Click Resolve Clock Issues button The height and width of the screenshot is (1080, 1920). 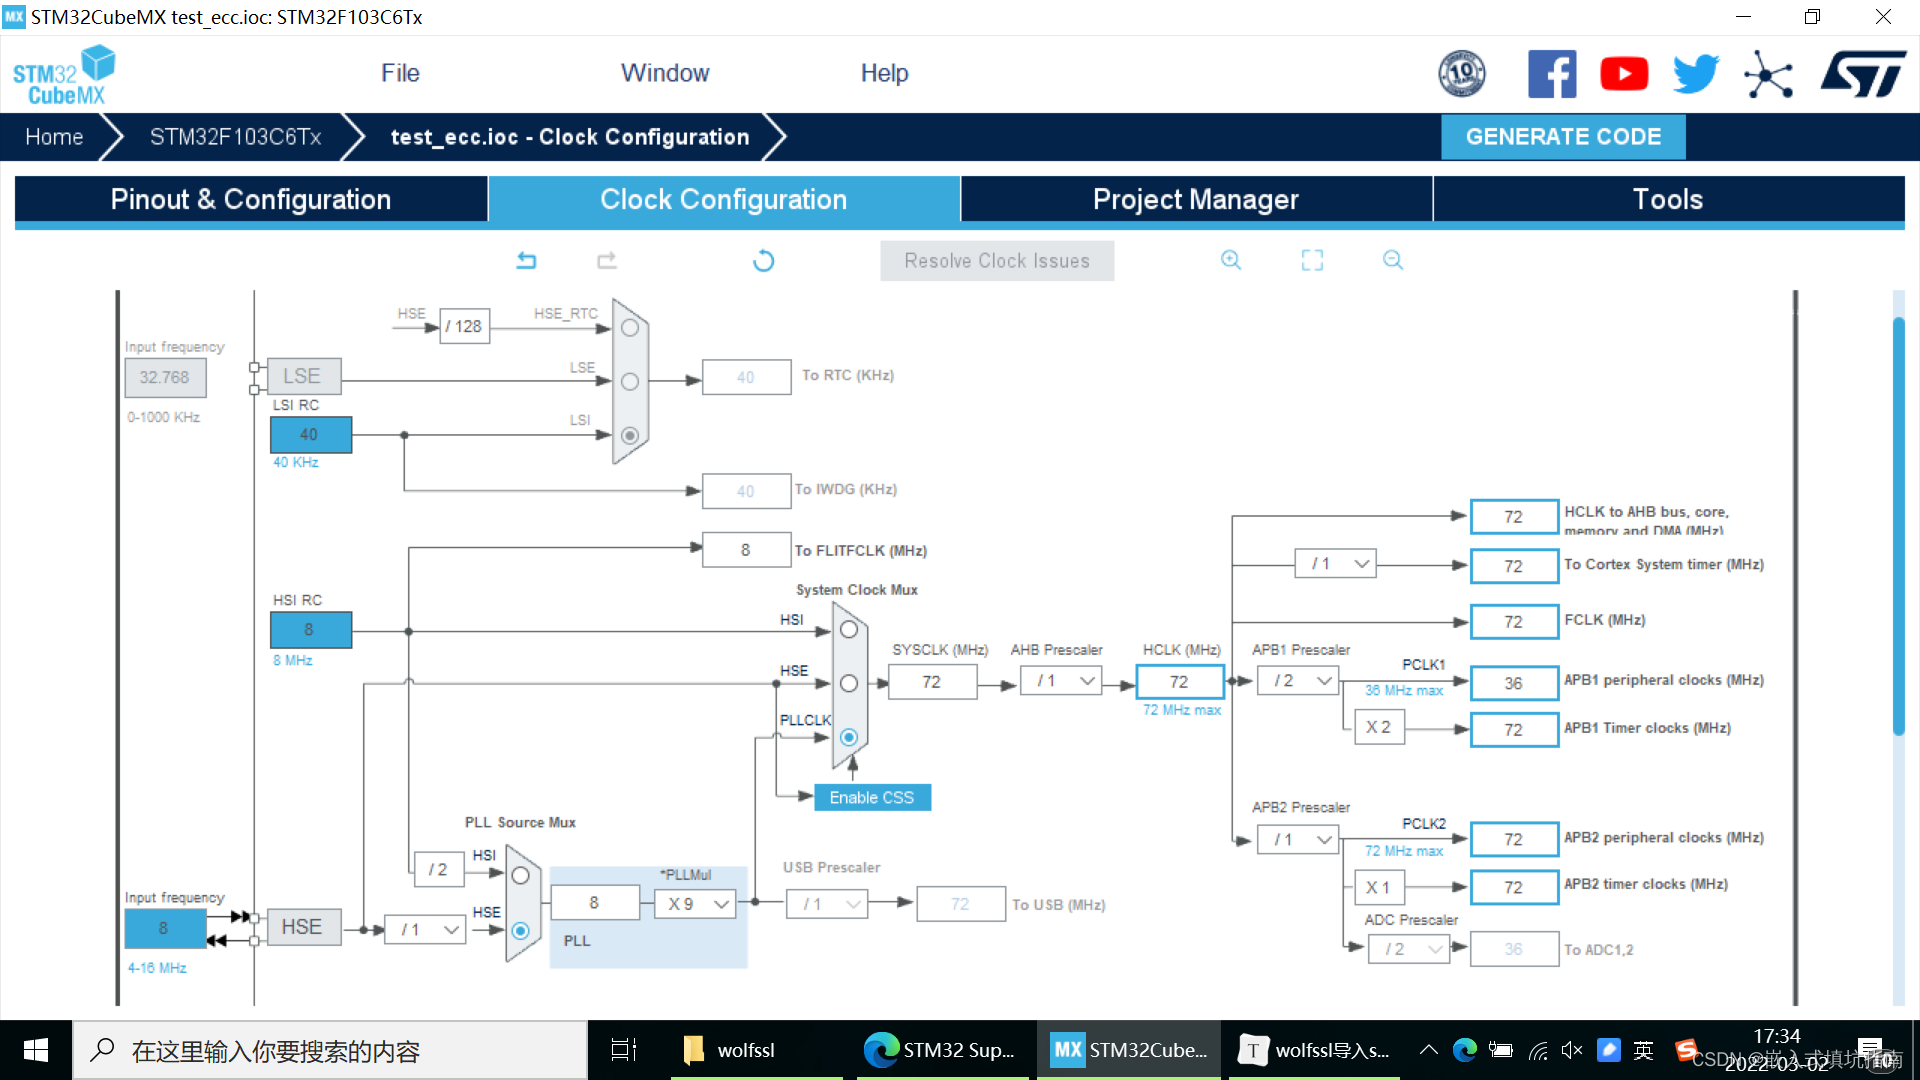(x=996, y=261)
